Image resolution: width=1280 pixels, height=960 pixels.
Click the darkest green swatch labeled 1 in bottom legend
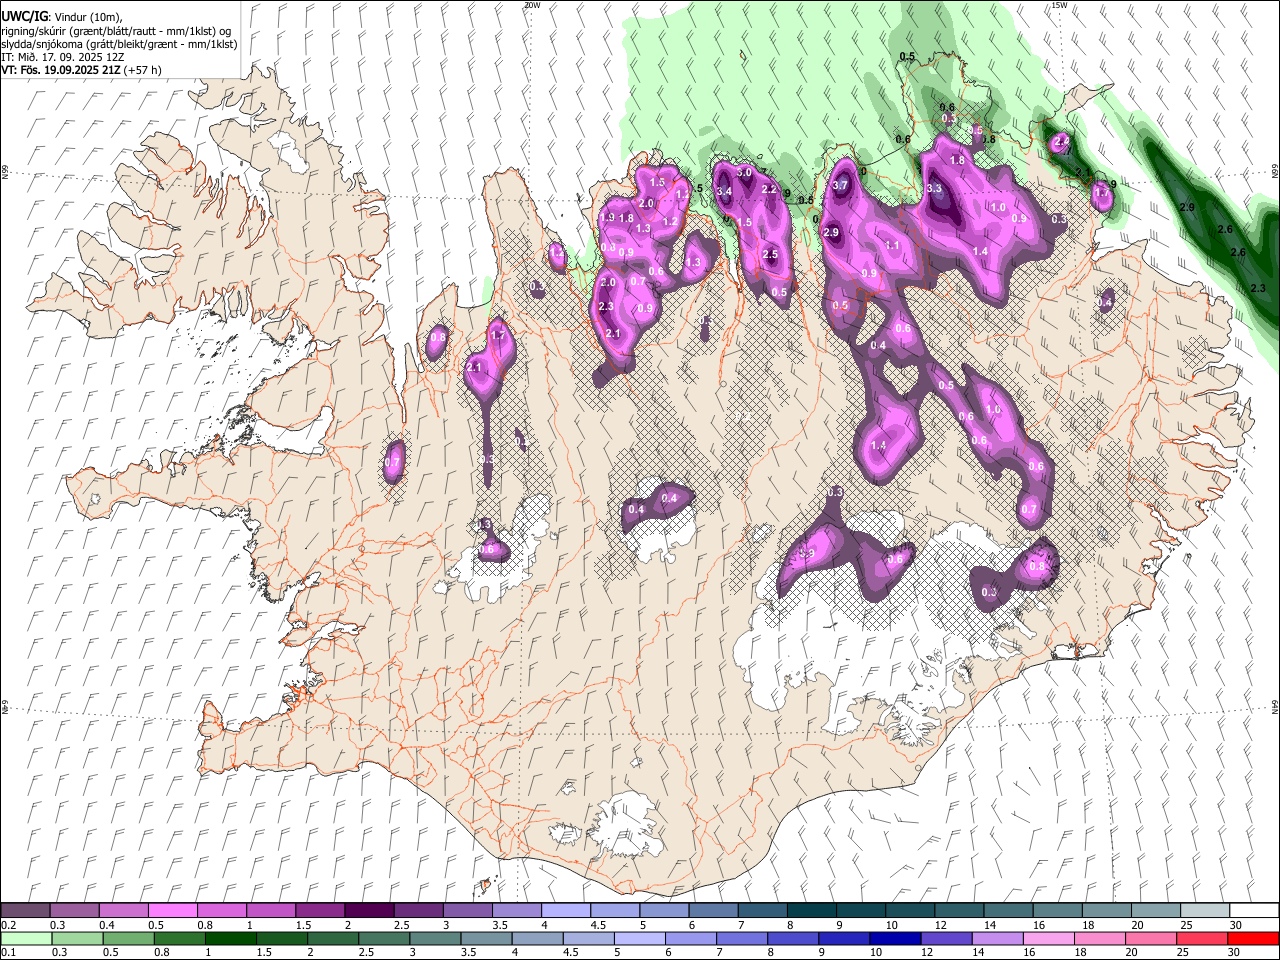point(231,938)
